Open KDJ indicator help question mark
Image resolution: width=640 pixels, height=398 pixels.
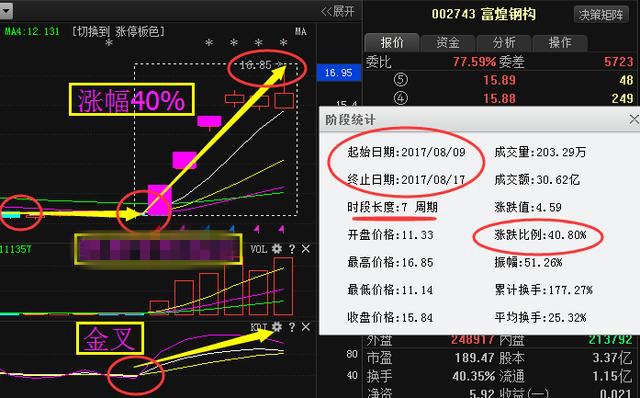coord(292,327)
